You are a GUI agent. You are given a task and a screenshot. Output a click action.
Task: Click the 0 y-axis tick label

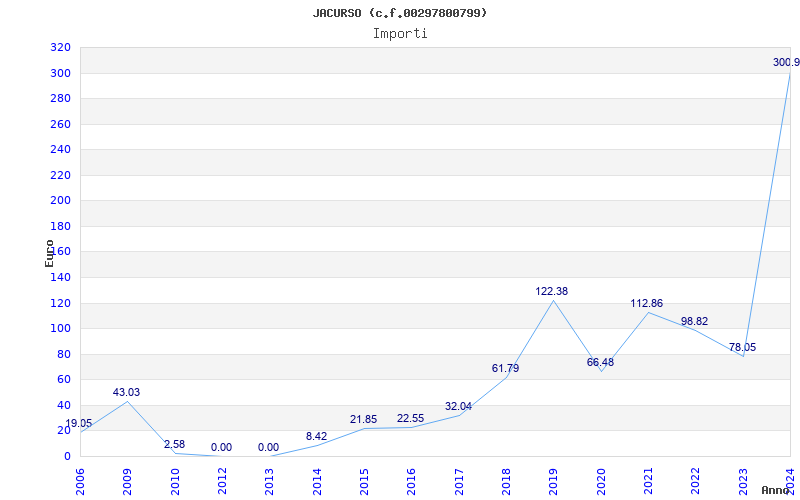(x=67, y=456)
